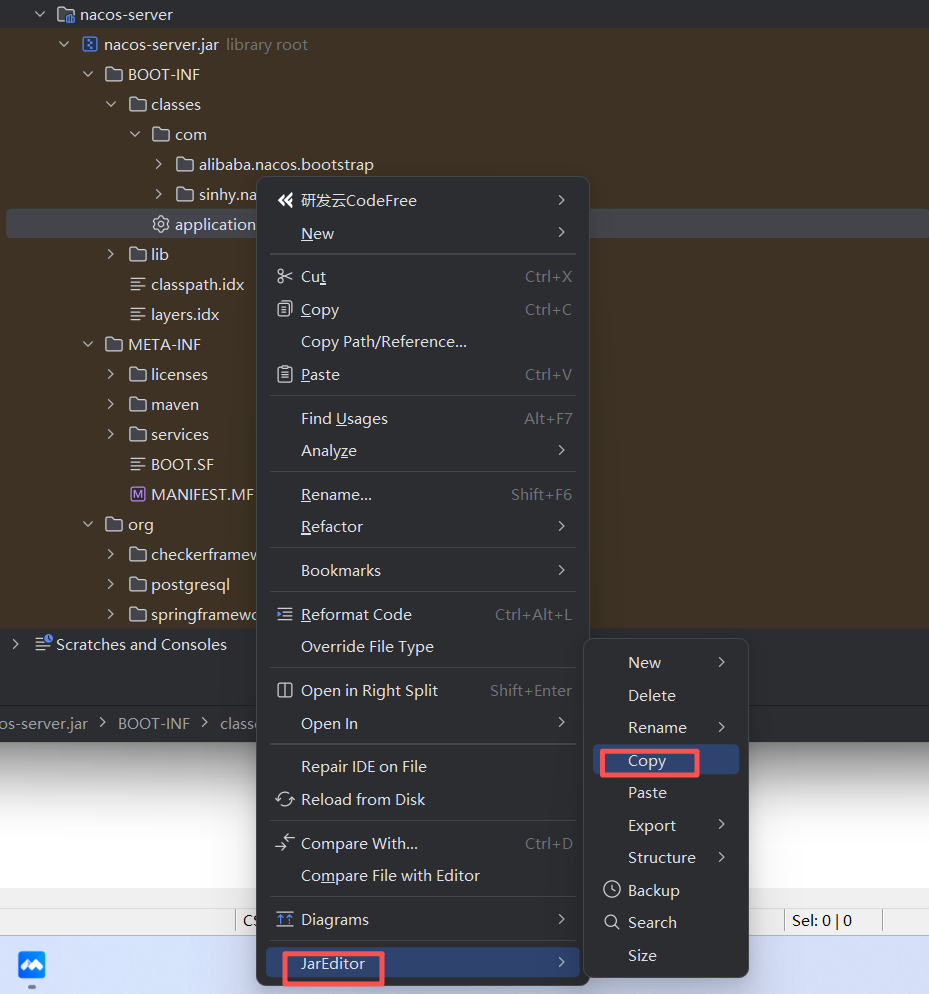The width and height of the screenshot is (929, 994).
Task: Open the Open In submenu
Action: point(423,723)
